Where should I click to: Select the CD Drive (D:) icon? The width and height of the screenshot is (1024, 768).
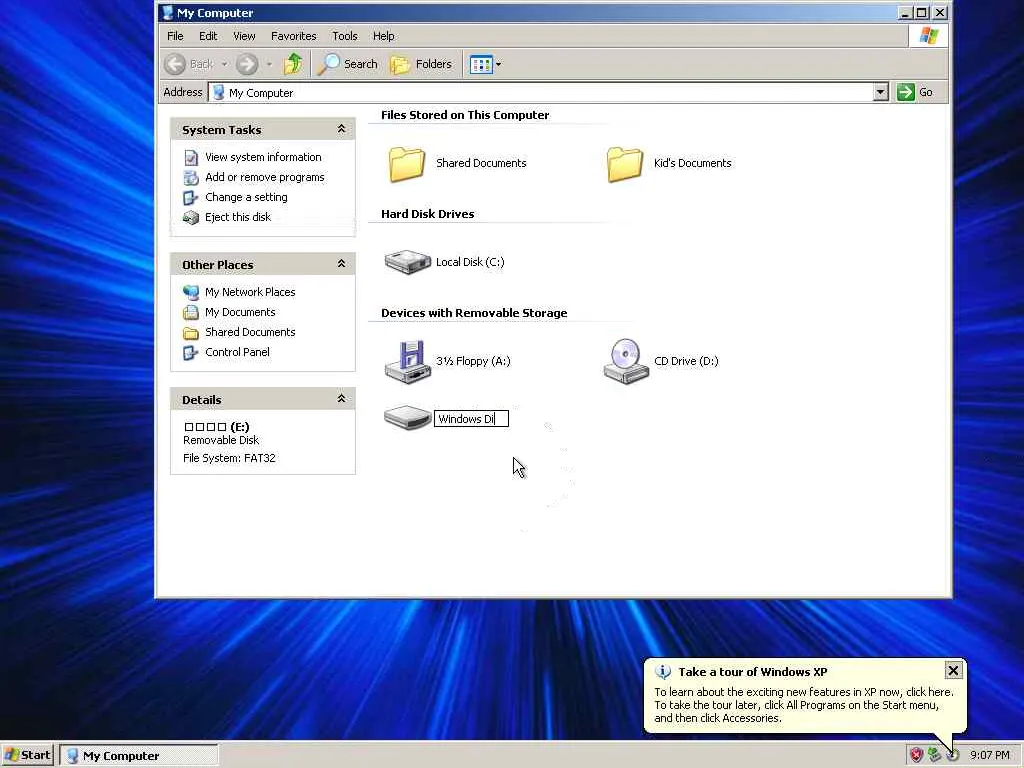click(x=626, y=361)
